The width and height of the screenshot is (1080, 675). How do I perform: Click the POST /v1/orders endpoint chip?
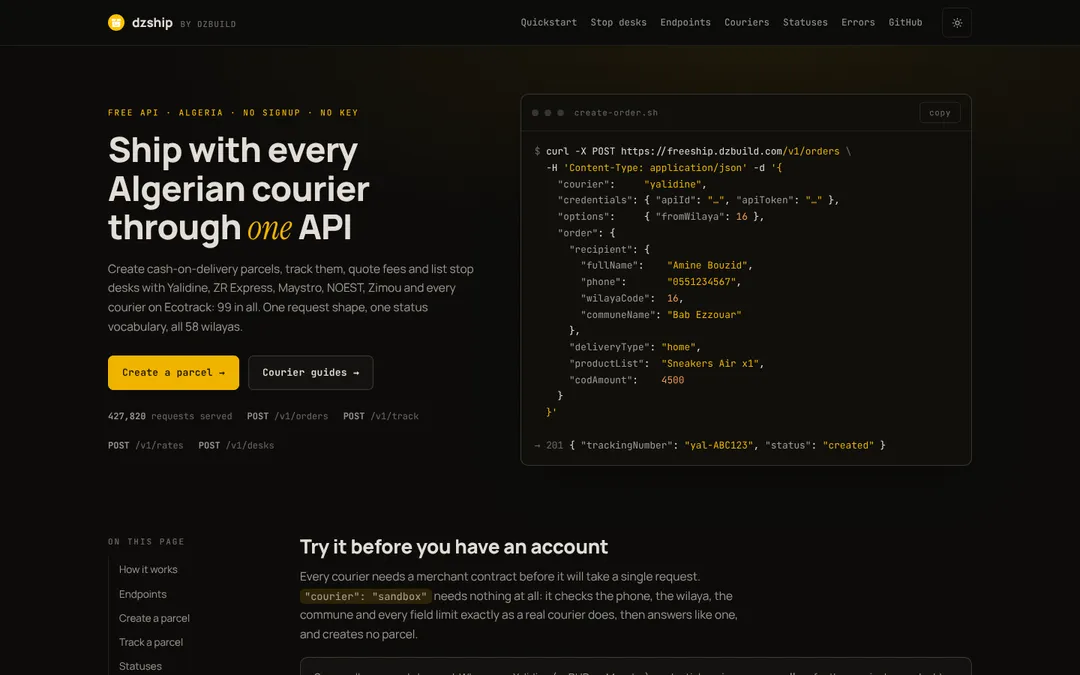click(287, 416)
